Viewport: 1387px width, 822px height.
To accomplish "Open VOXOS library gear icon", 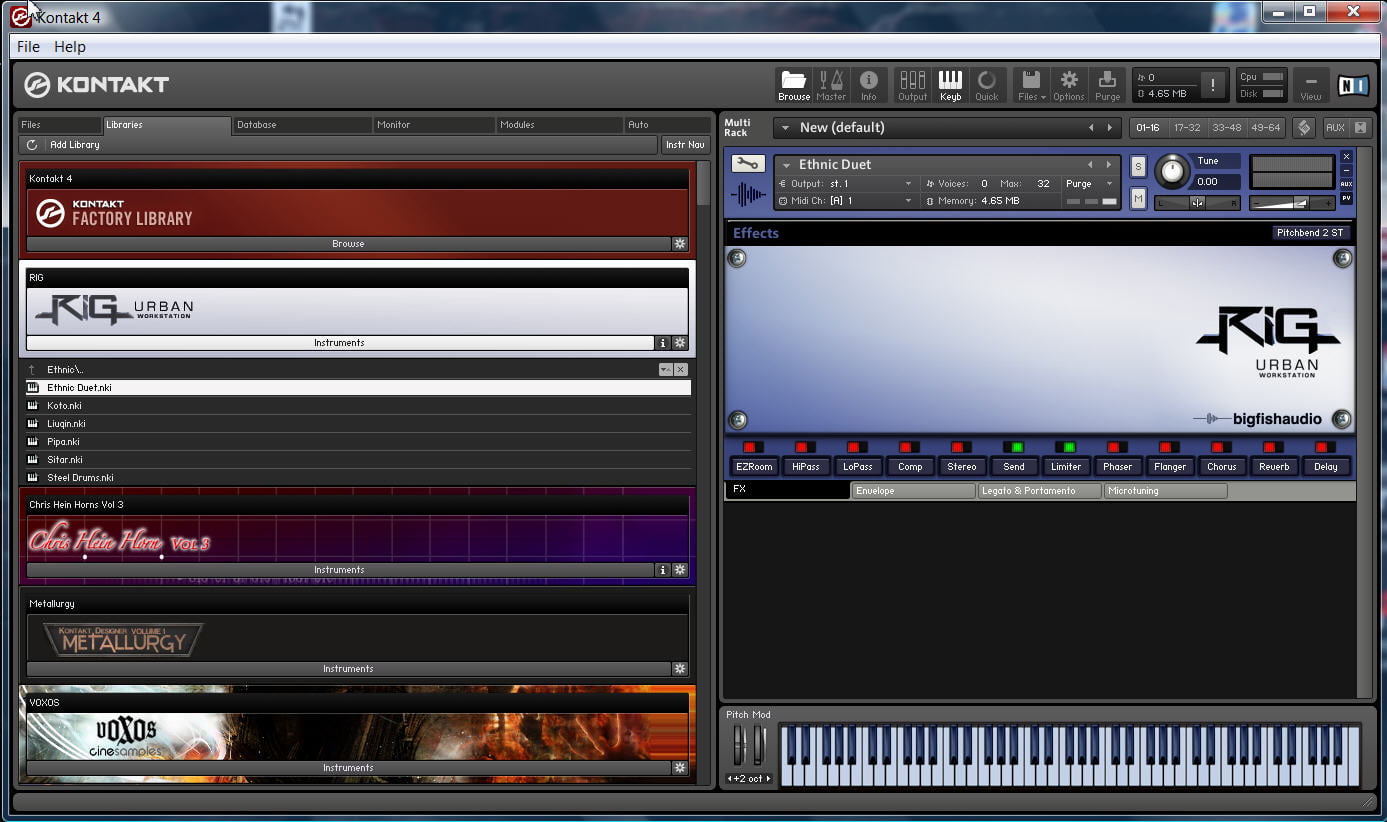I will click(x=679, y=768).
